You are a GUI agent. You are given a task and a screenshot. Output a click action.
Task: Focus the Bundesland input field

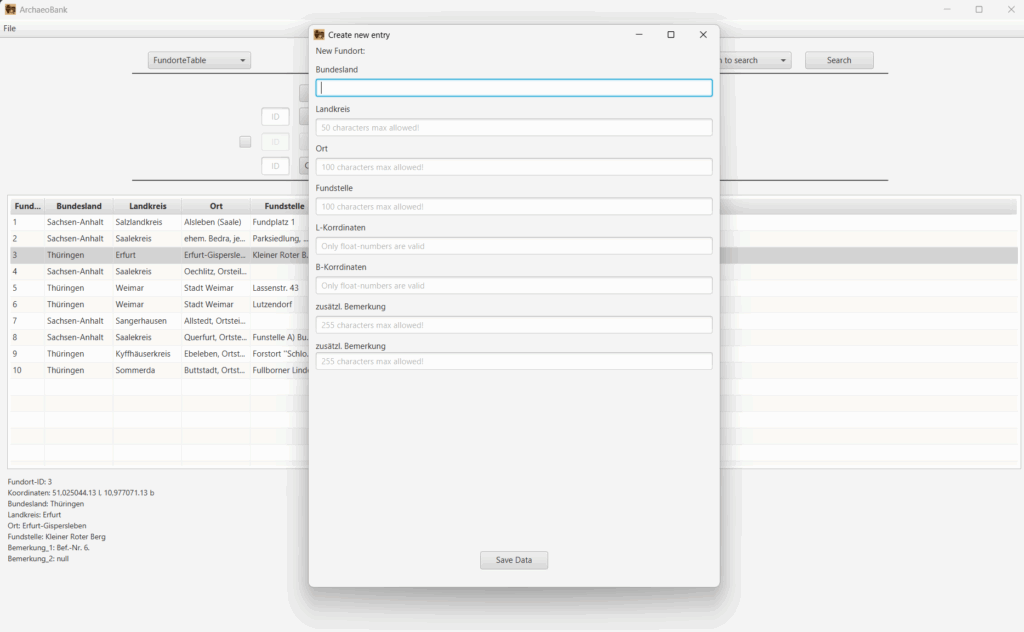tap(514, 88)
